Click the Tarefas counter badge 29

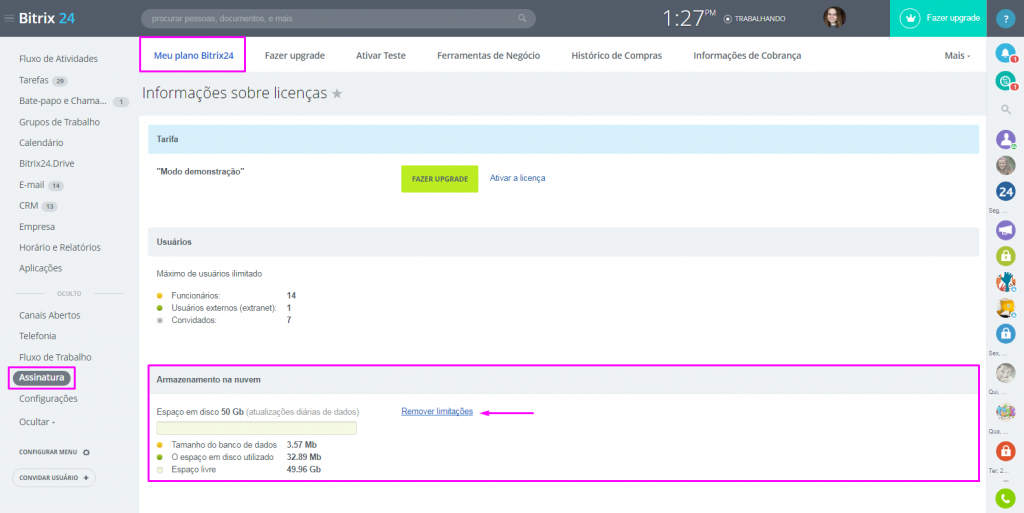coord(60,82)
